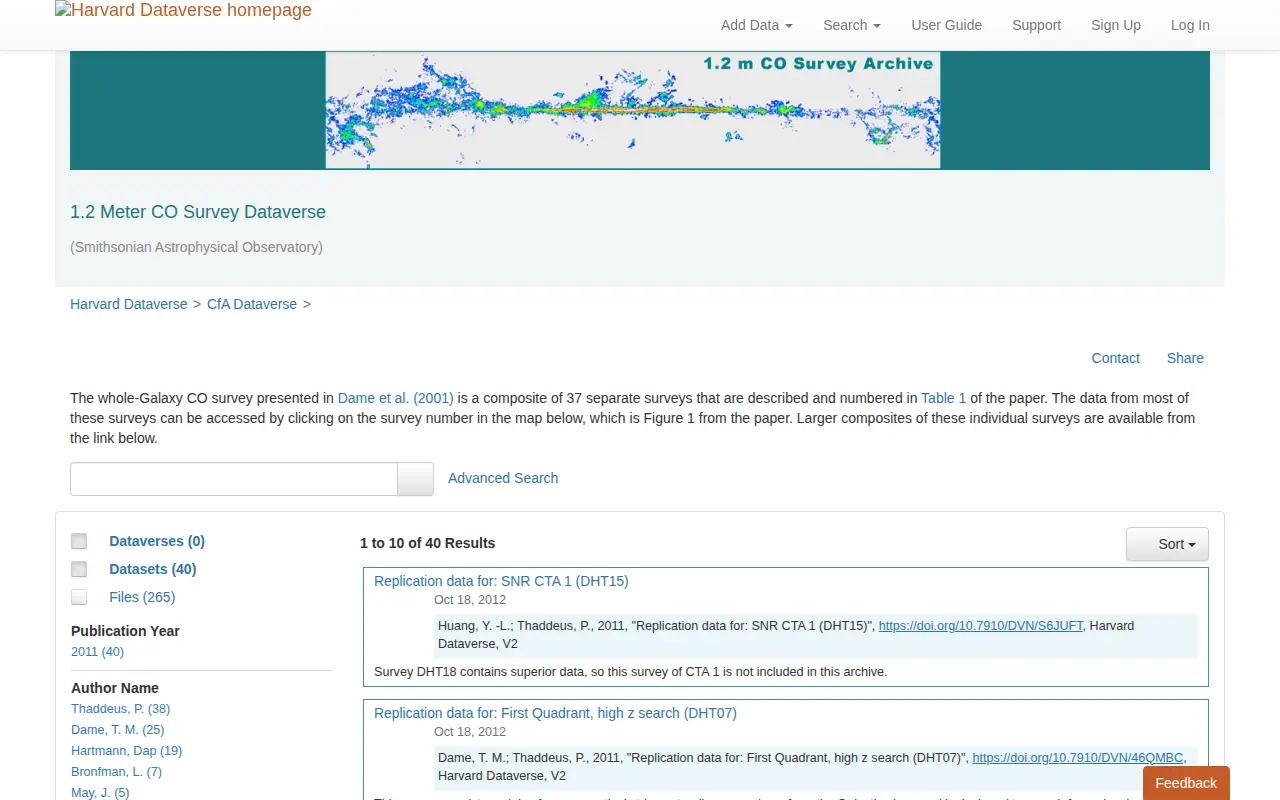Open the Table 1 link
The image size is (1280, 800).
(x=944, y=398)
